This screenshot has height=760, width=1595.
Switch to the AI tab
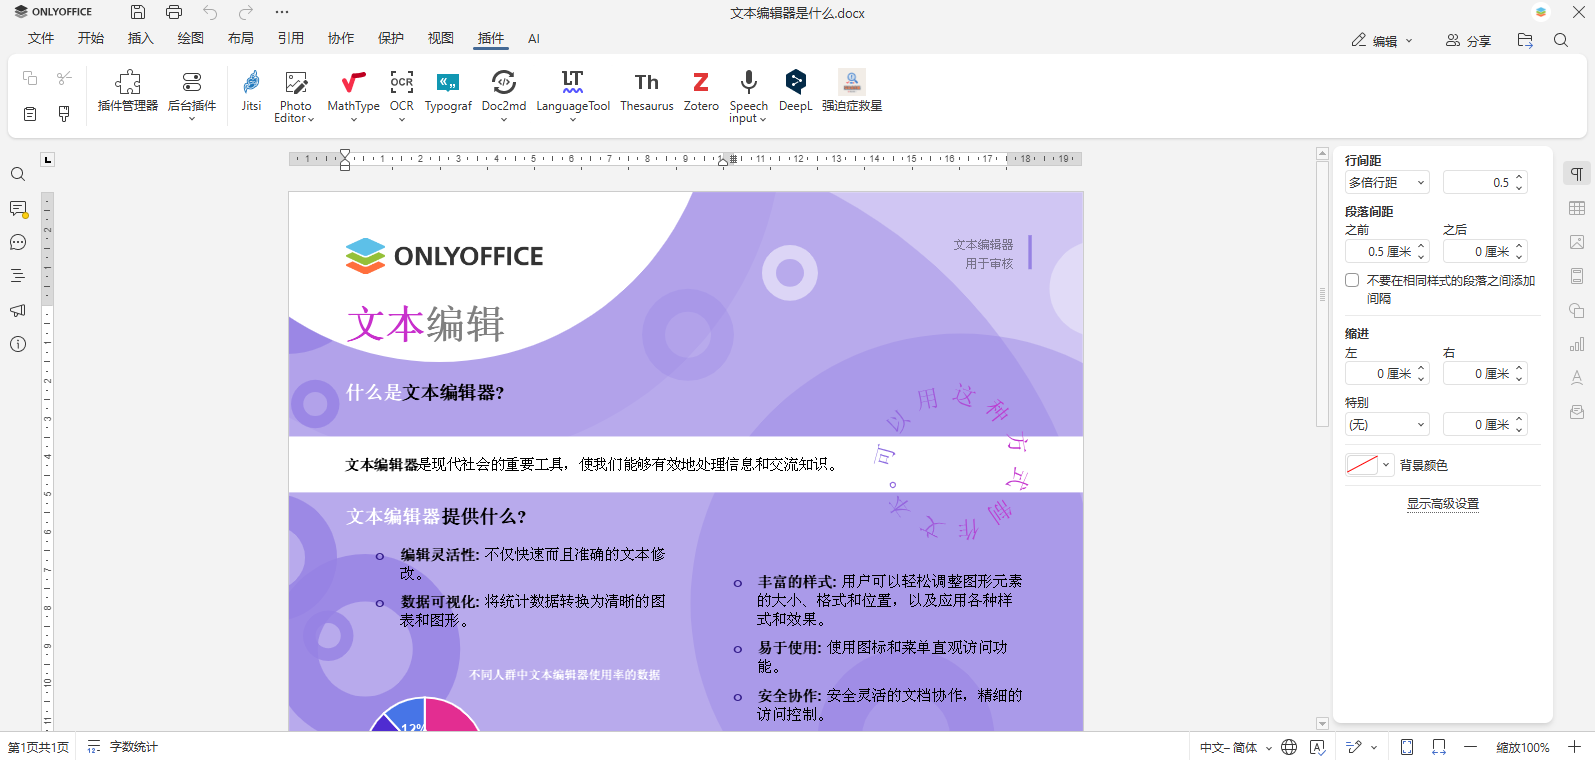coord(534,38)
